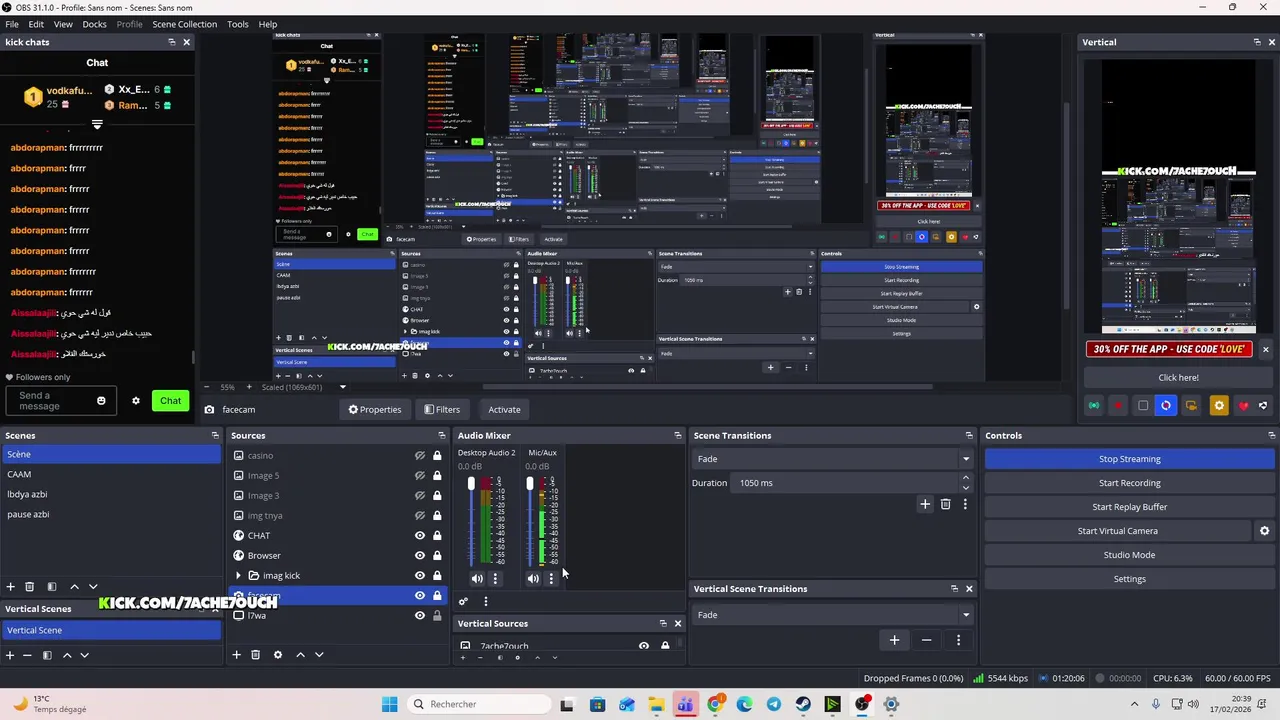Open Steam from the taskbar

(803, 704)
